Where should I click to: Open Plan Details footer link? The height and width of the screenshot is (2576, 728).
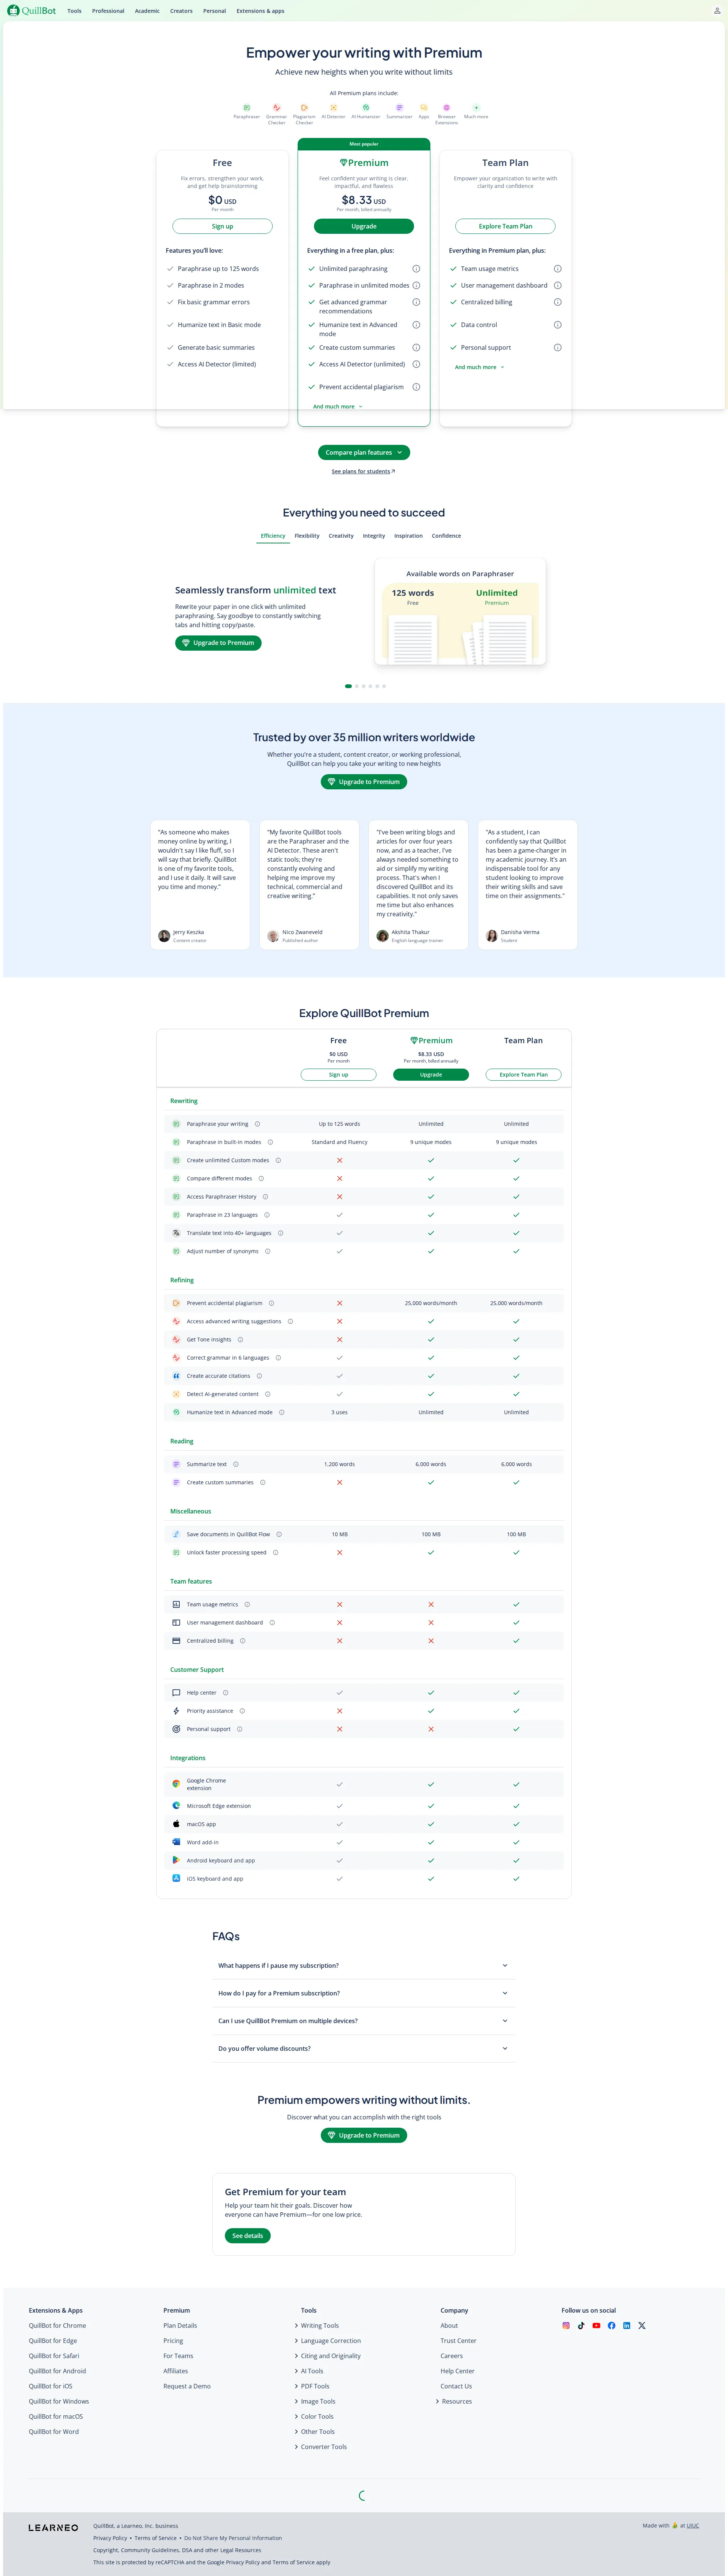point(180,2326)
